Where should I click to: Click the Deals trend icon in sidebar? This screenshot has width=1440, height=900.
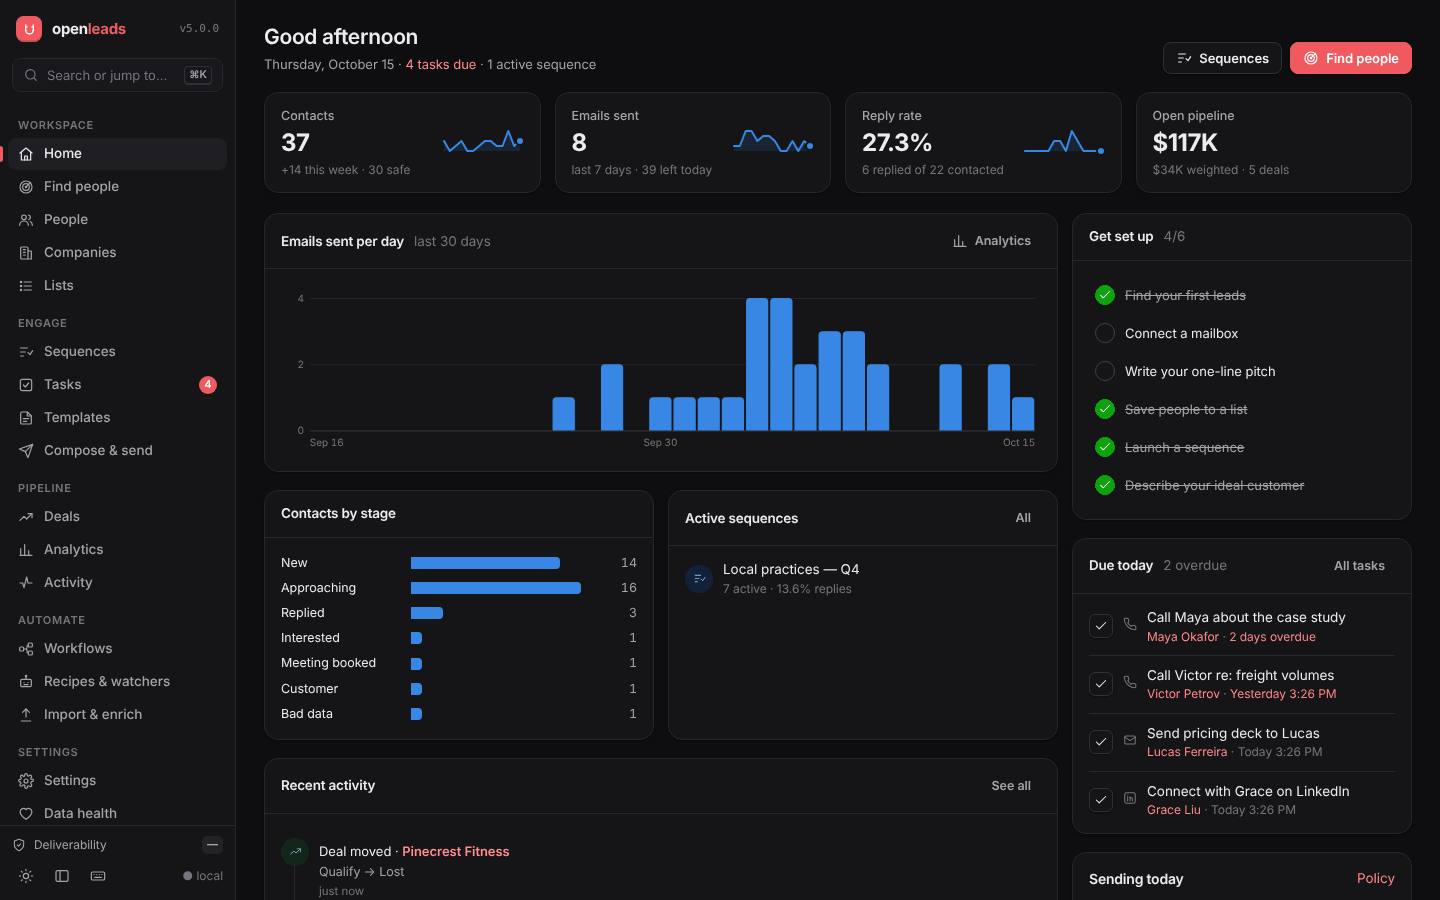click(26, 517)
